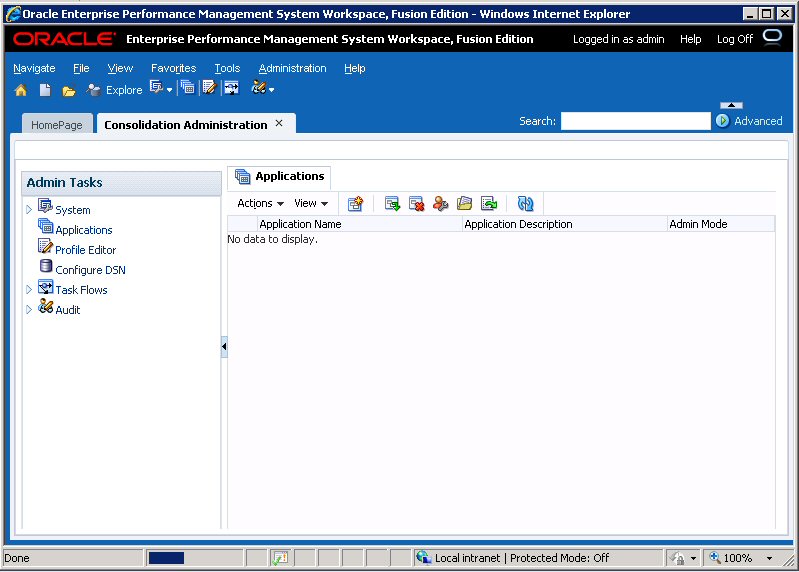Click the Profile Editor icon in tree
799x572 pixels.
pyautogui.click(x=45, y=246)
